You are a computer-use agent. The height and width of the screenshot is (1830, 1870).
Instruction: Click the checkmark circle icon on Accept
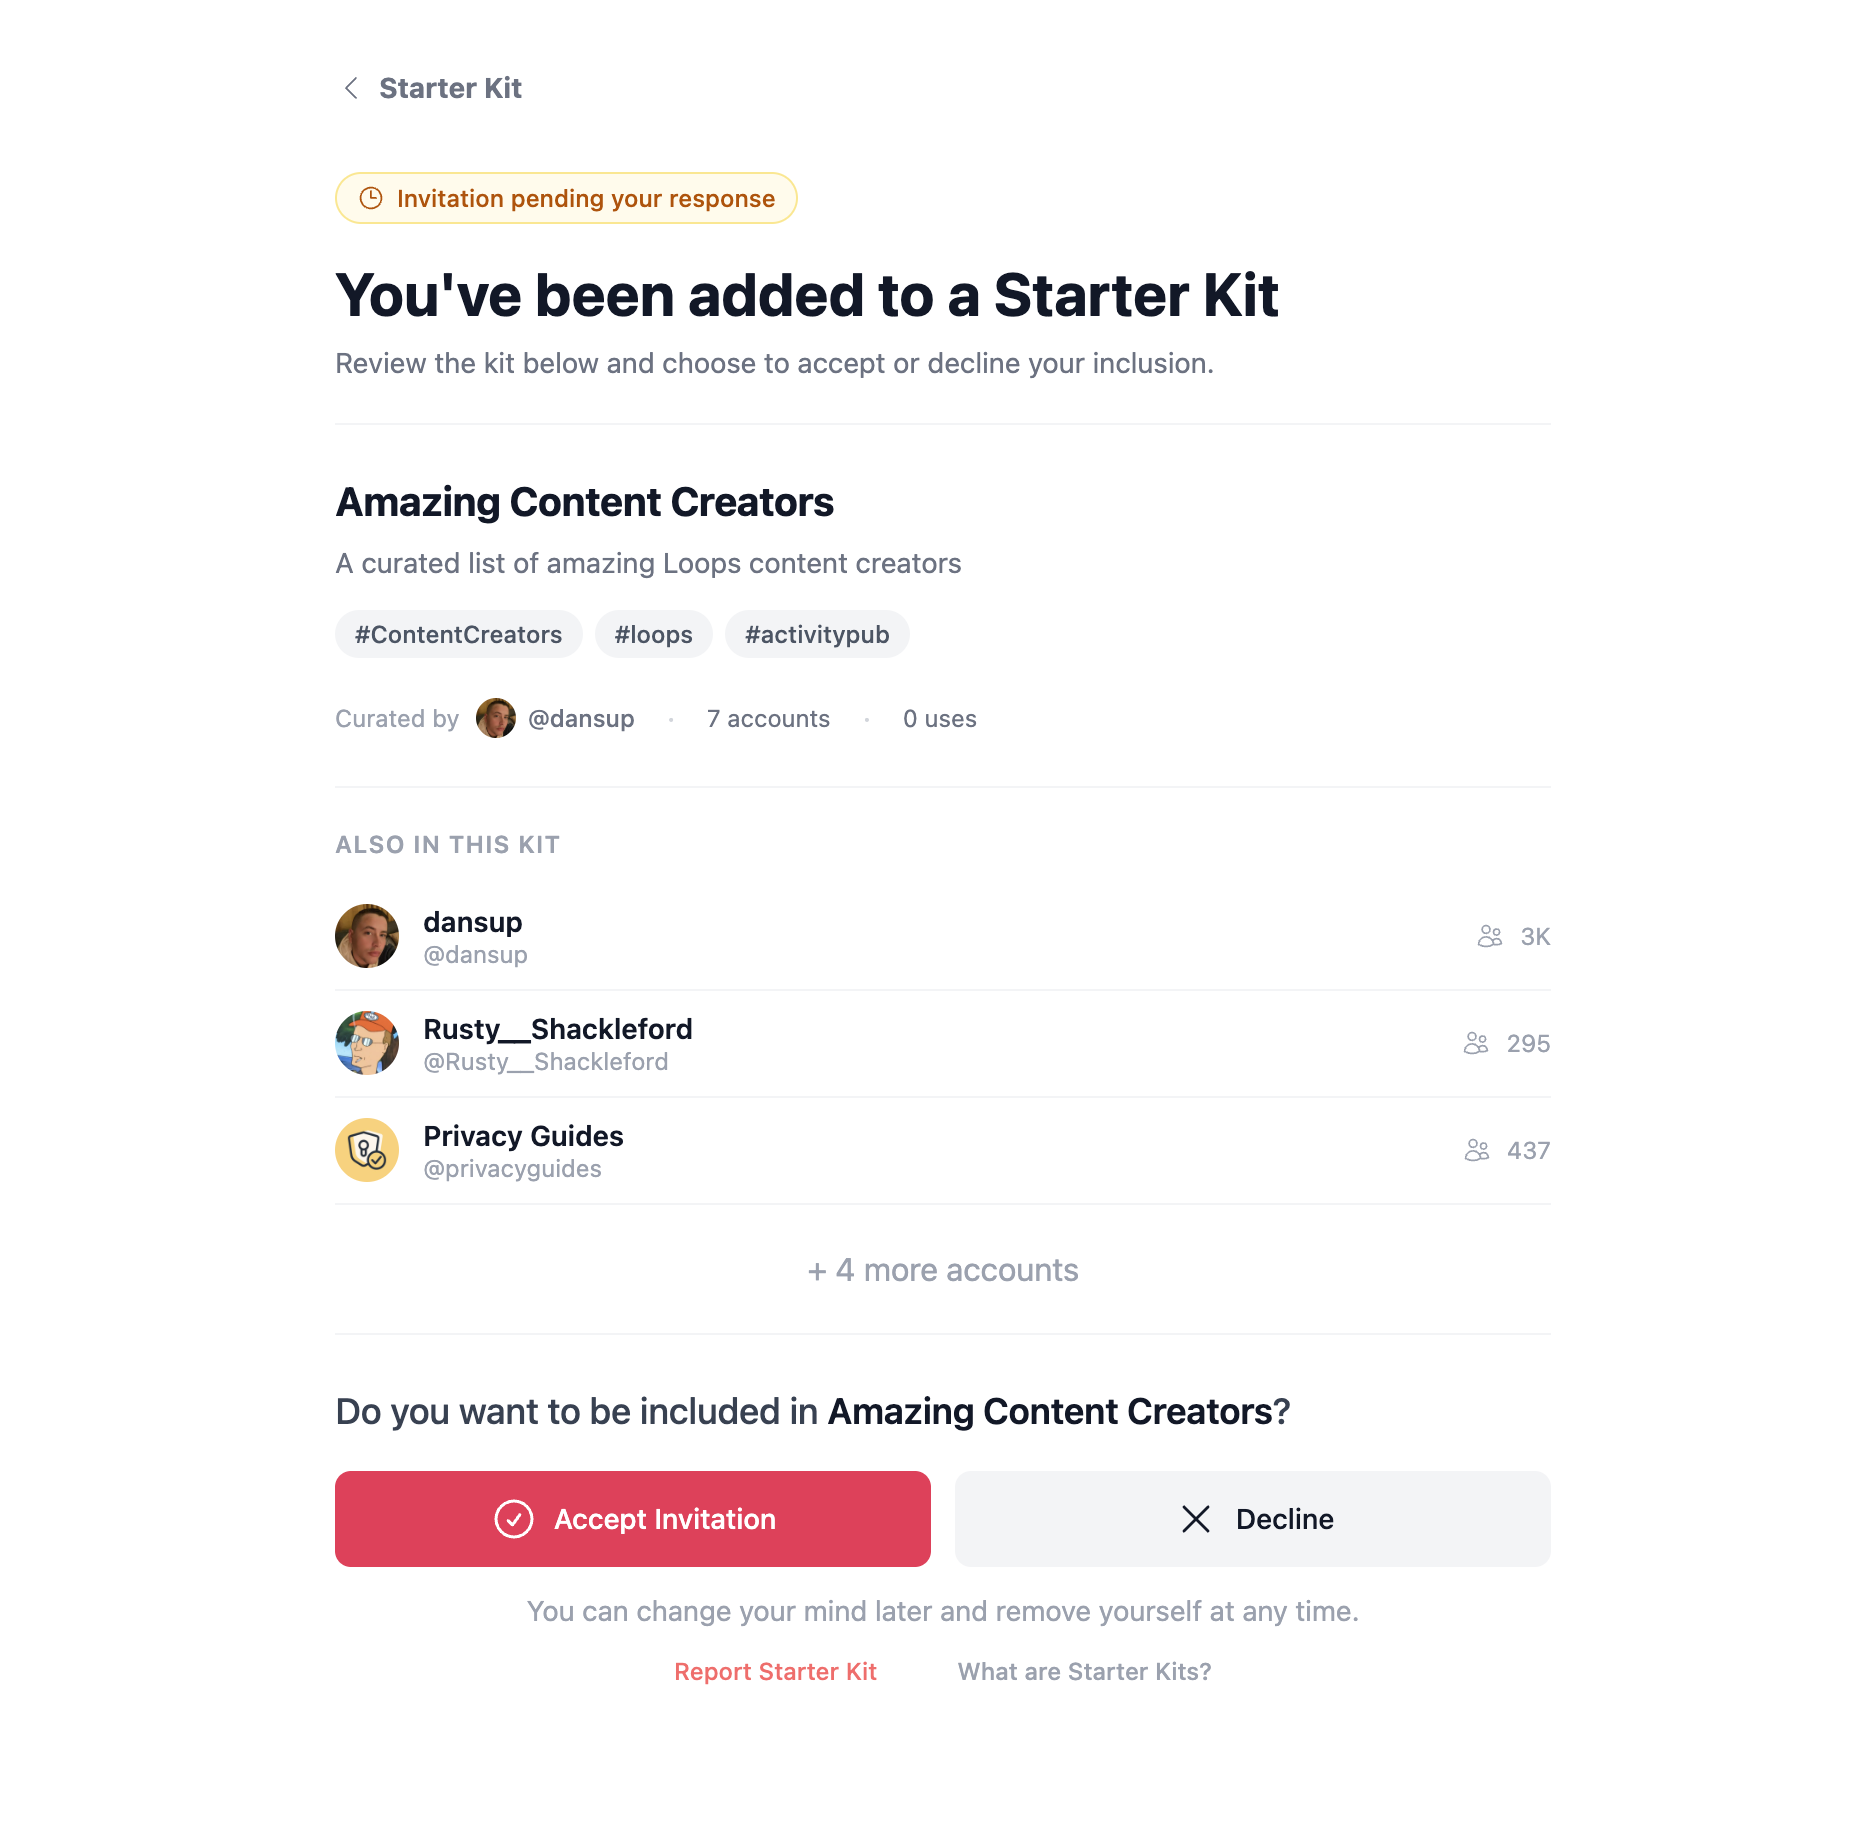click(x=514, y=1519)
